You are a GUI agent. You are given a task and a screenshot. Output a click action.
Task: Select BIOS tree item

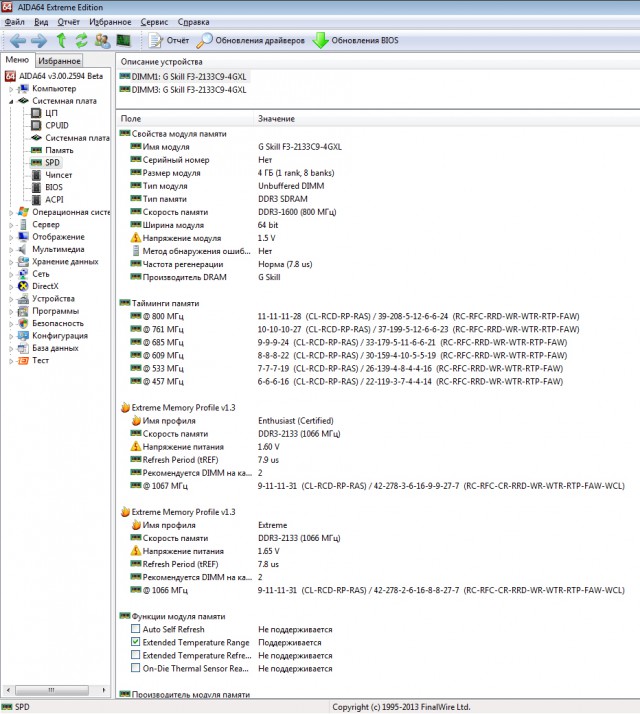pos(47,187)
